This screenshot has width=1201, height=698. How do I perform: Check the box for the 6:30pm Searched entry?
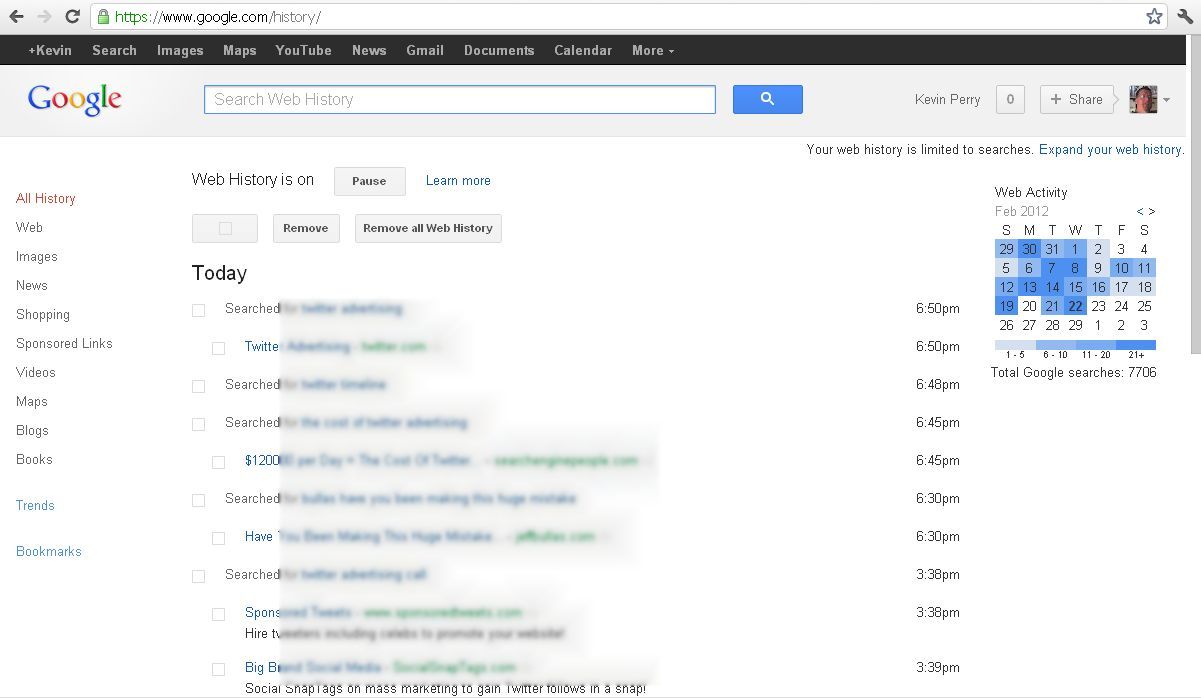198,500
